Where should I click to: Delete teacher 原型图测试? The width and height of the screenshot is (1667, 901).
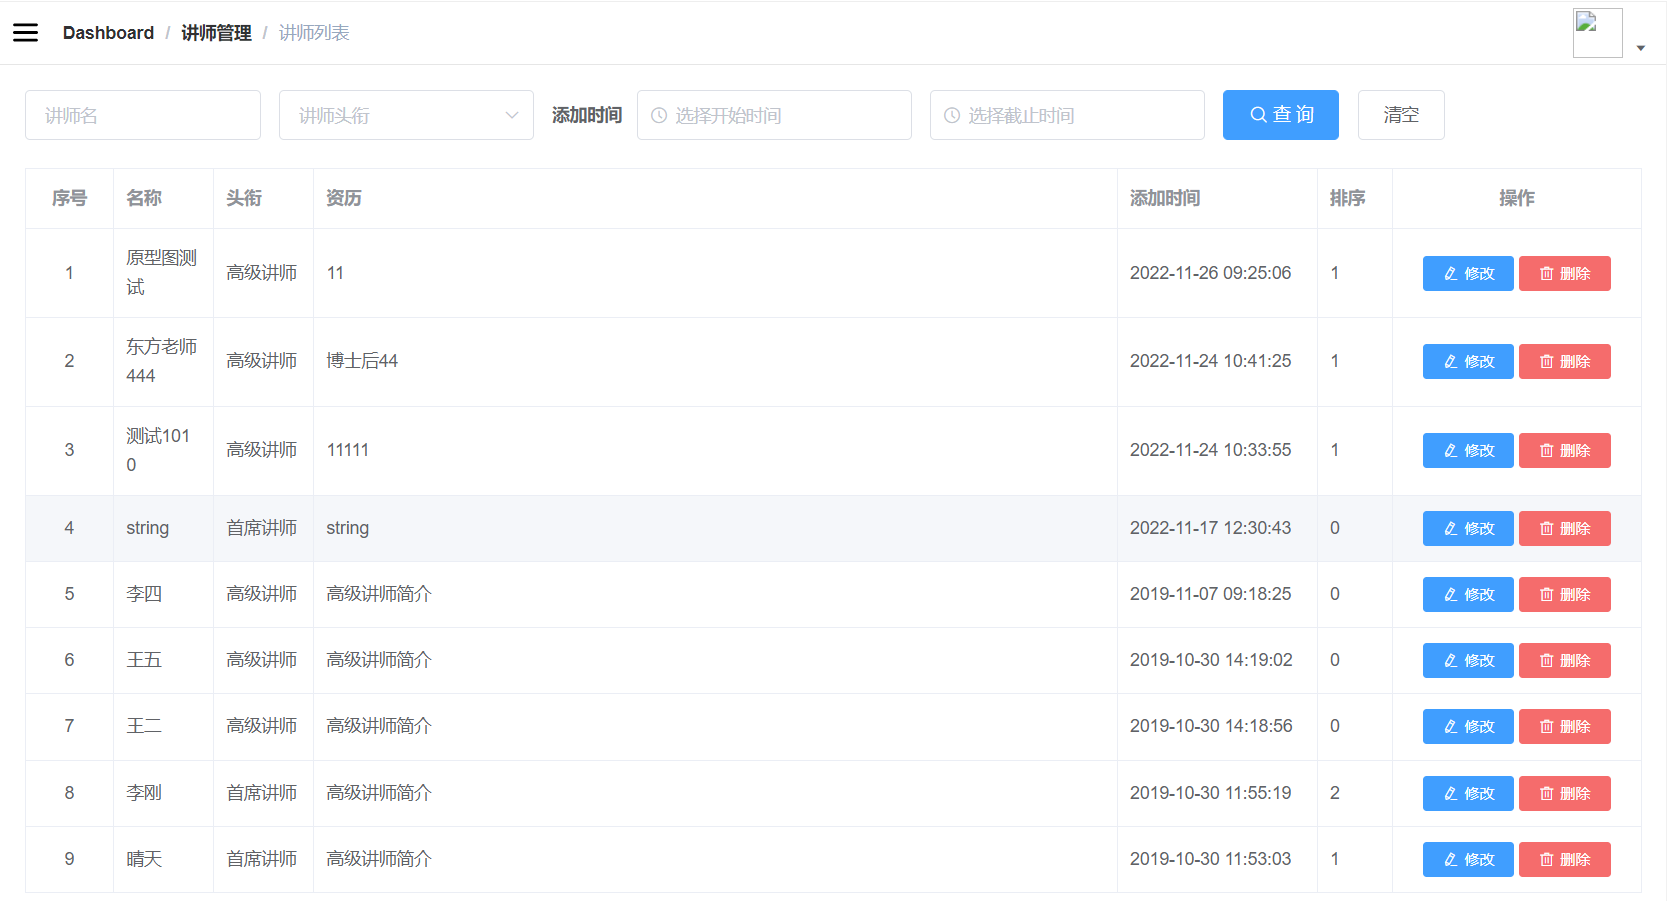pyautogui.click(x=1565, y=273)
